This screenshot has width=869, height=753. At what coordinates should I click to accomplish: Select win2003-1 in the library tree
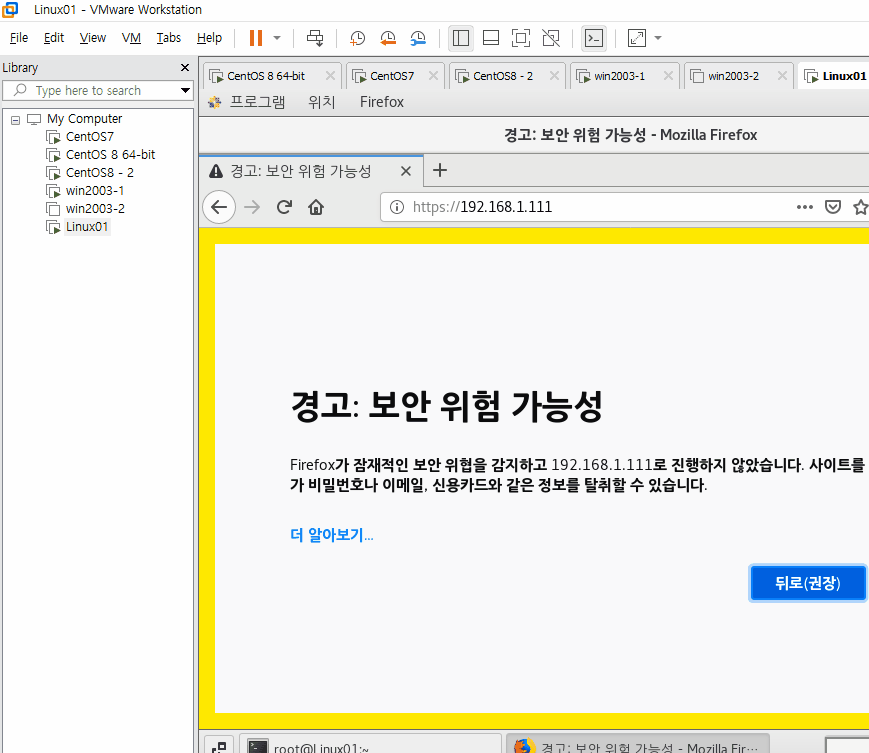pyautogui.click(x=95, y=191)
